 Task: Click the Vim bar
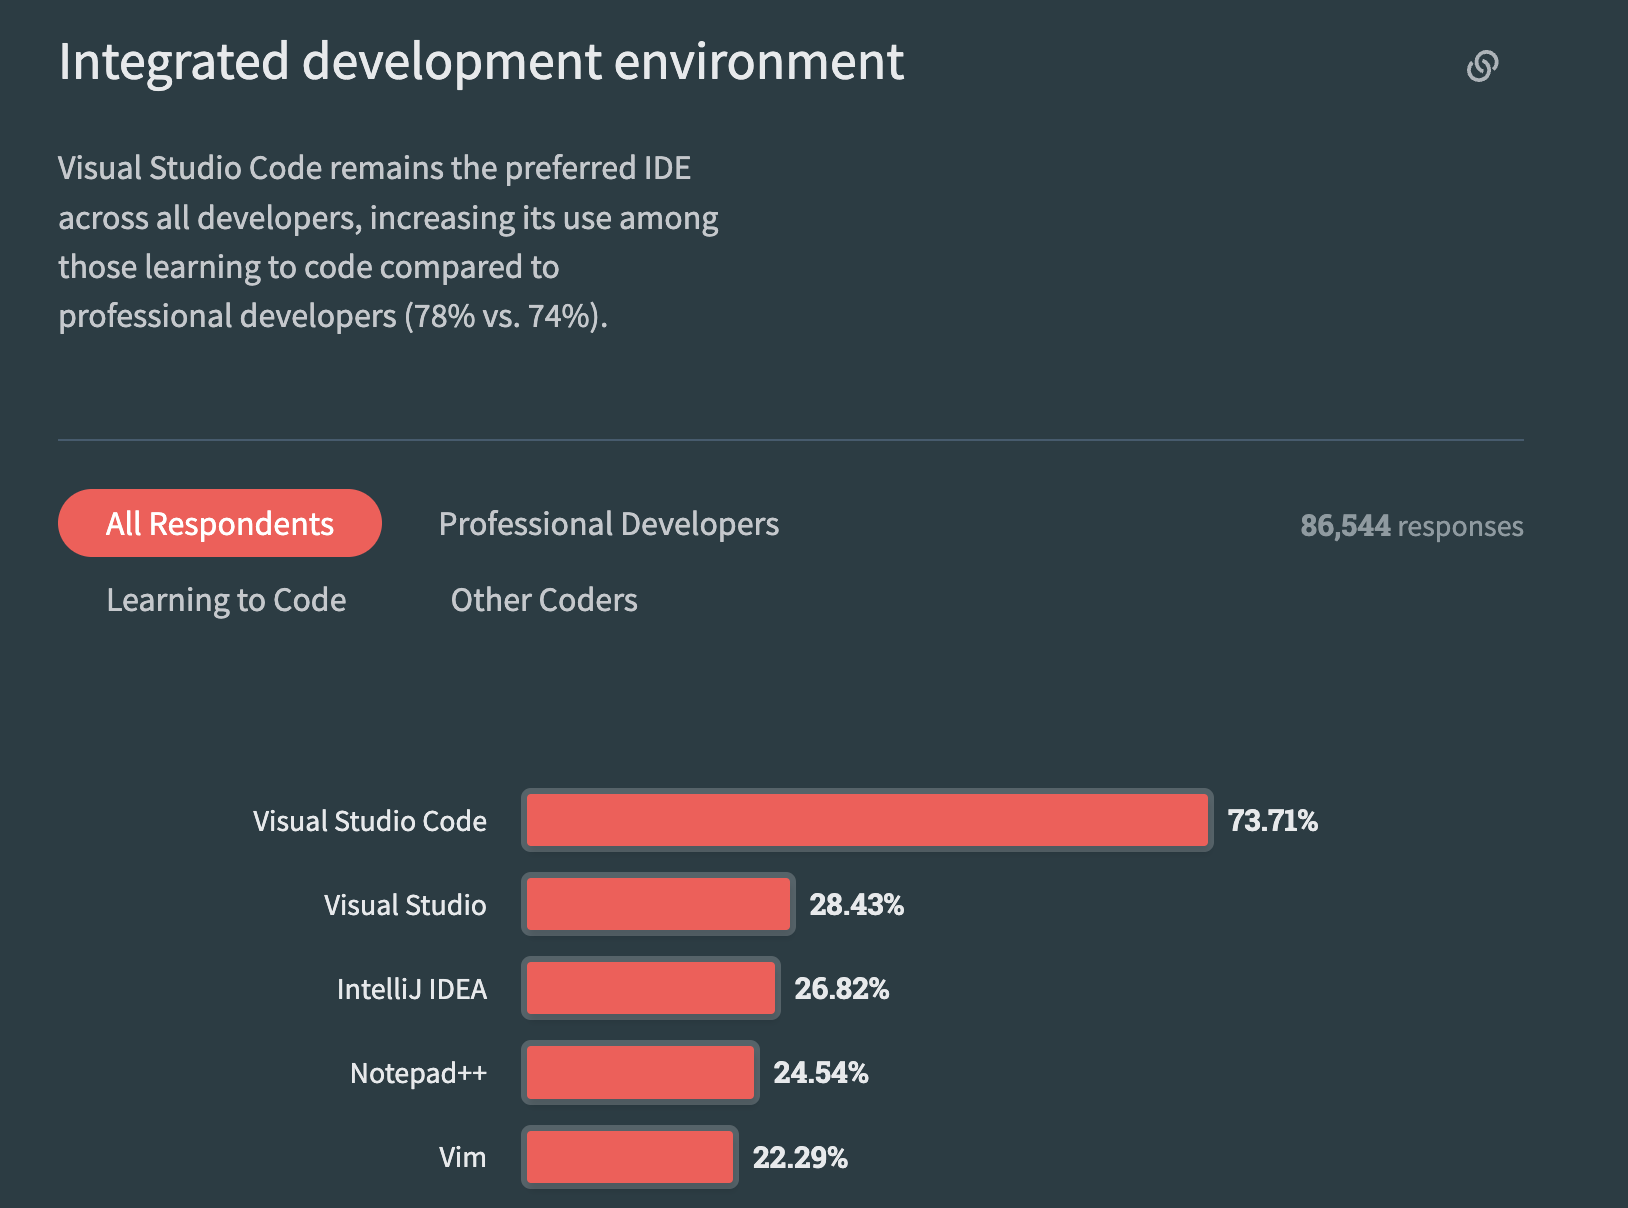[x=630, y=1157]
